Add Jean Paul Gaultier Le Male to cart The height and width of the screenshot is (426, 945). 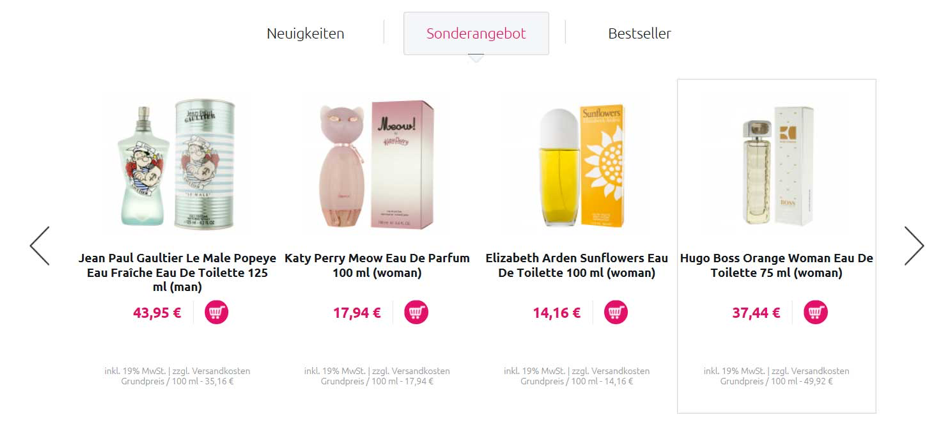coord(217,312)
